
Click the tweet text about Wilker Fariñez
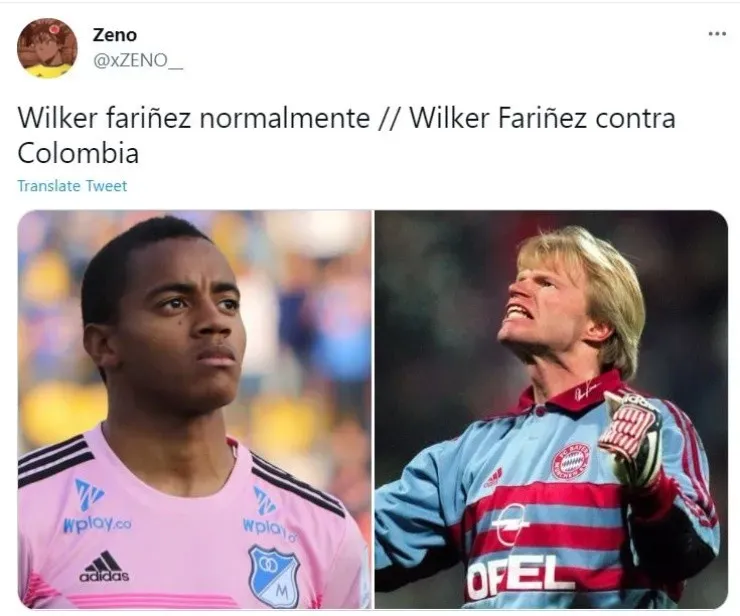(x=346, y=135)
